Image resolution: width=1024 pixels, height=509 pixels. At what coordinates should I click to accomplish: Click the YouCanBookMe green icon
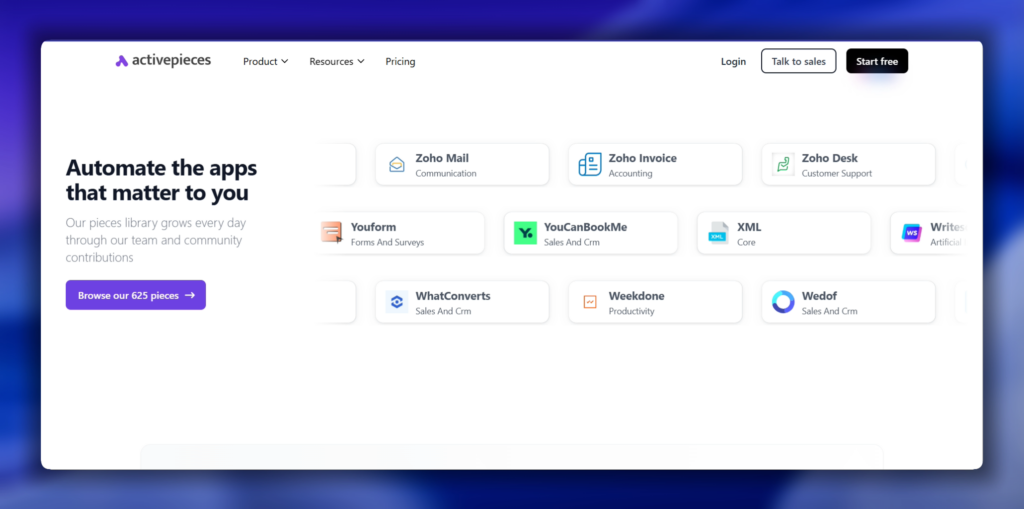pos(525,233)
